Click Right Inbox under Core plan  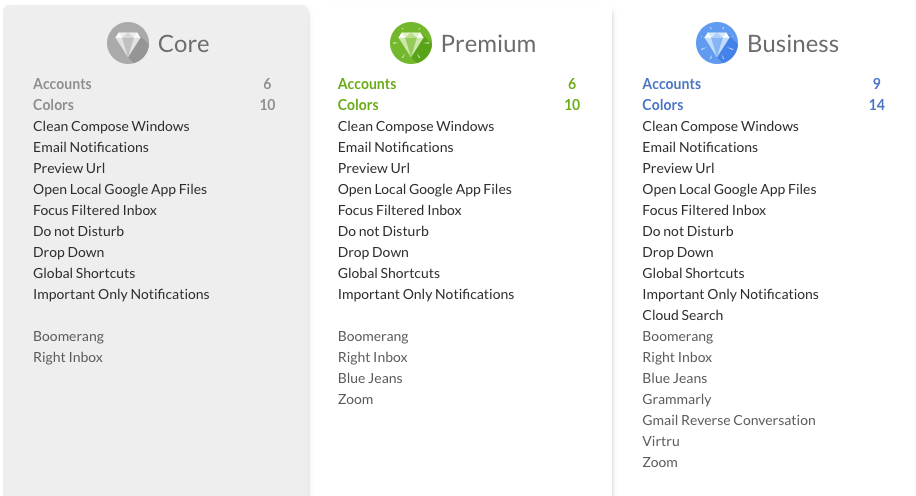point(68,357)
